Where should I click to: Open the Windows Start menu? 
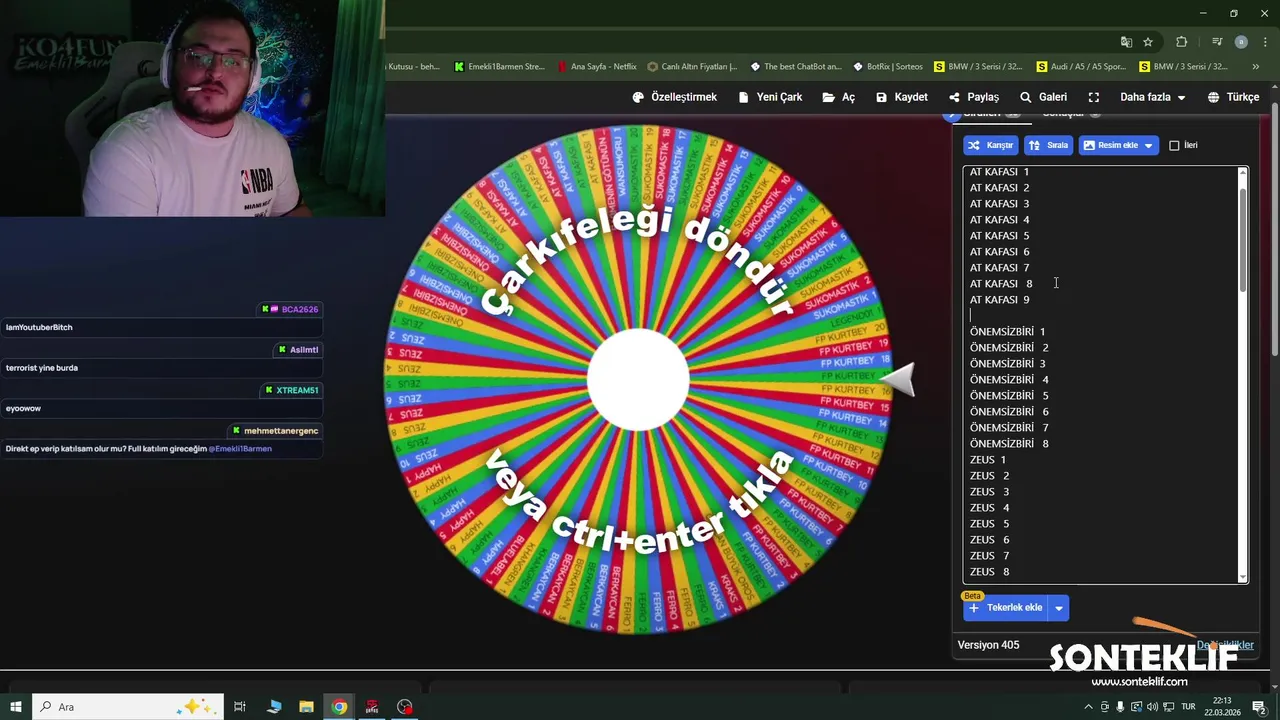tap(16, 707)
